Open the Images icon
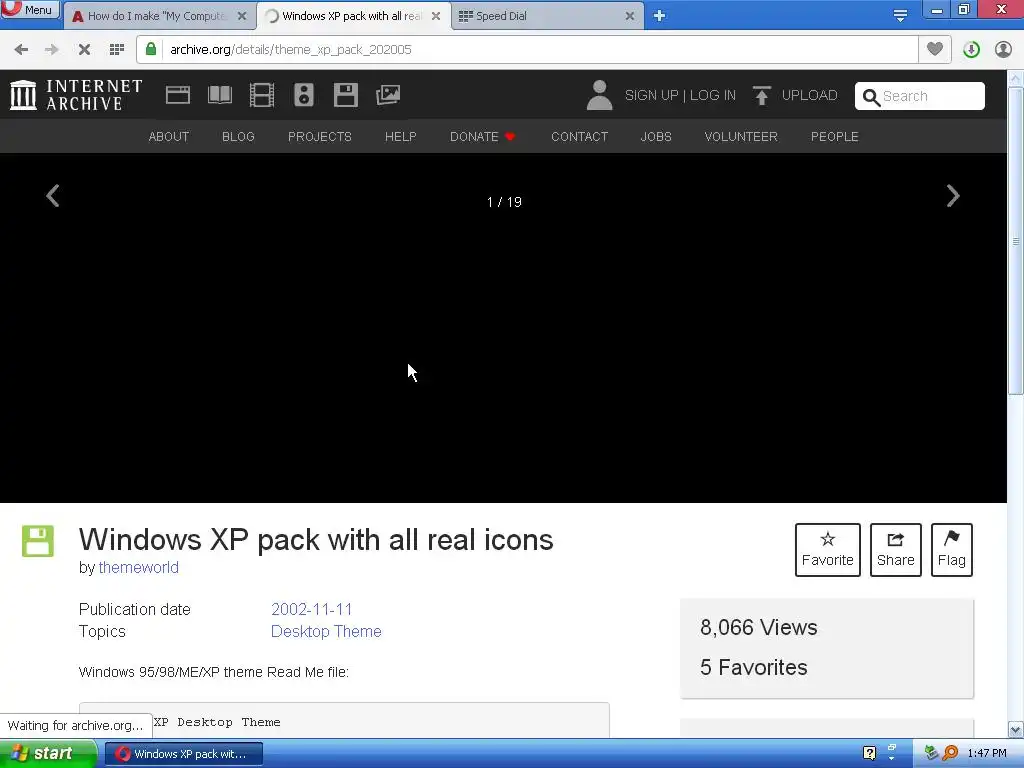1024x768 pixels. 388,95
